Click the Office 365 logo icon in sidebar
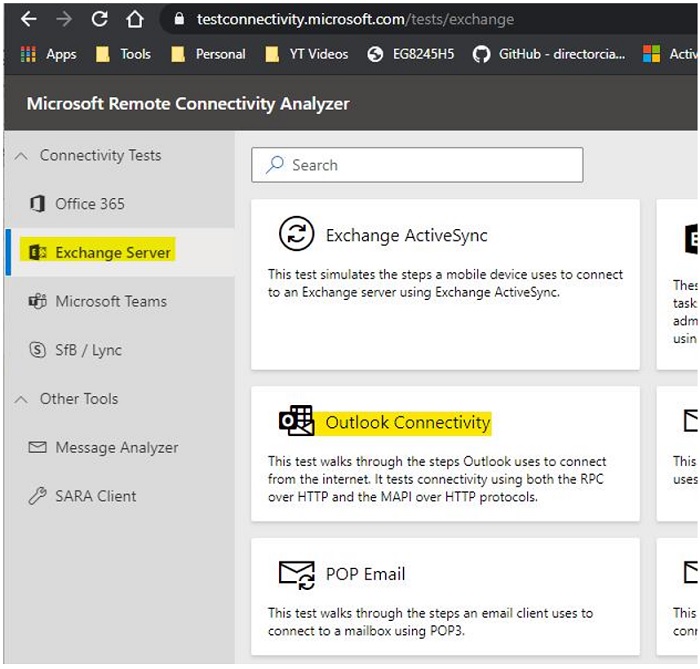 click(x=38, y=204)
